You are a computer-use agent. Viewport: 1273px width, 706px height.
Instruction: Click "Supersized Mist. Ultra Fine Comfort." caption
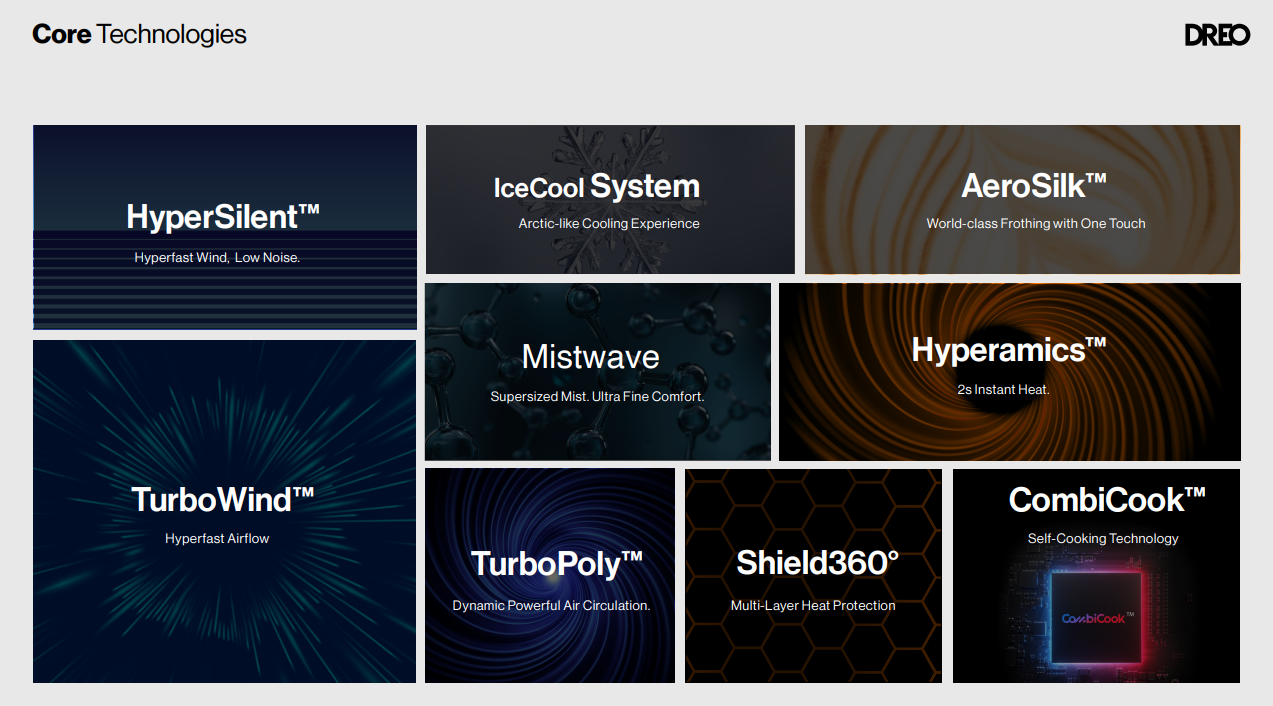[x=597, y=397]
